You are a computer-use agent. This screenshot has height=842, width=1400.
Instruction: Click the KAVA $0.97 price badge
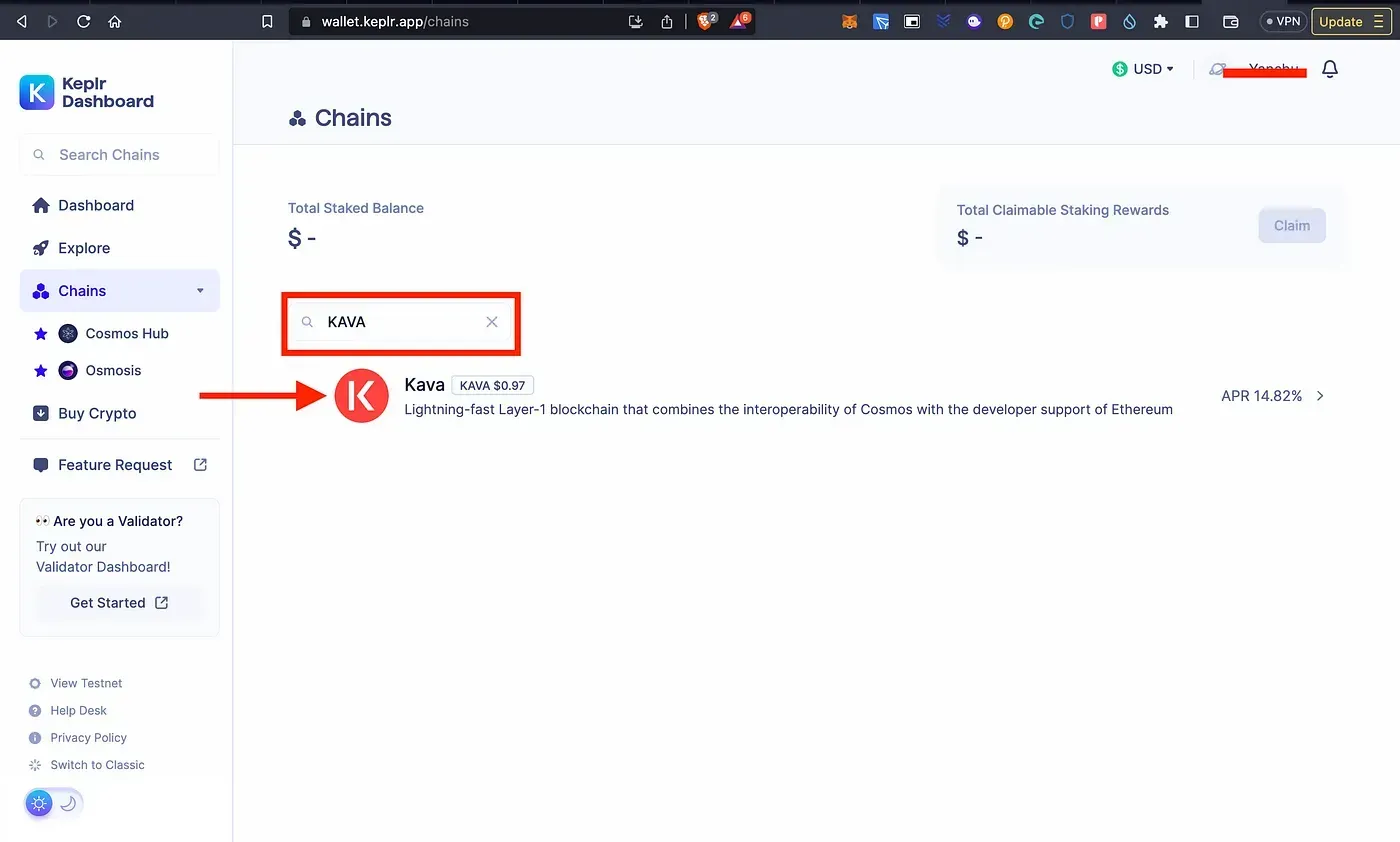(493, 385)
